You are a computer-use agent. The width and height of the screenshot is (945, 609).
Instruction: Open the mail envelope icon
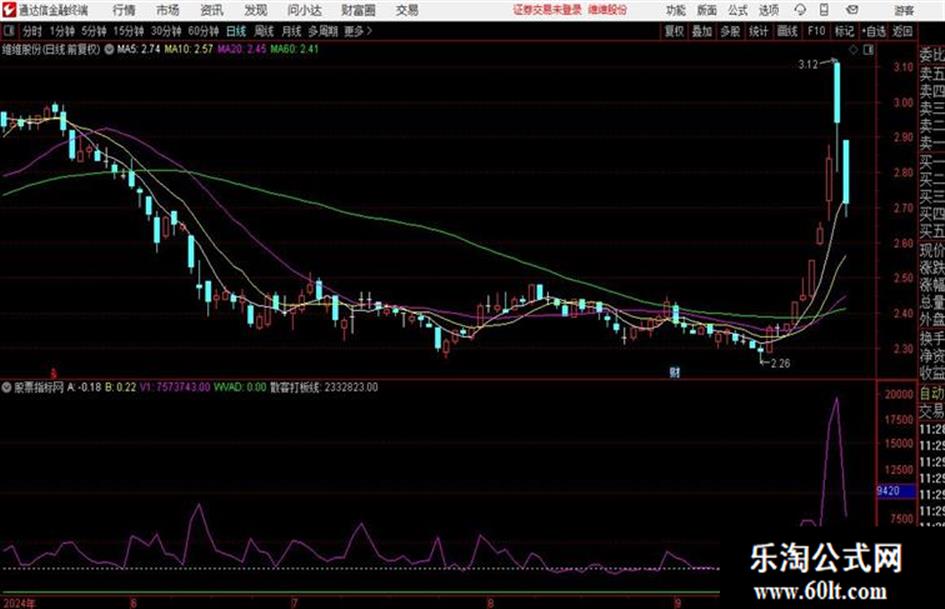tap(852, 10)
